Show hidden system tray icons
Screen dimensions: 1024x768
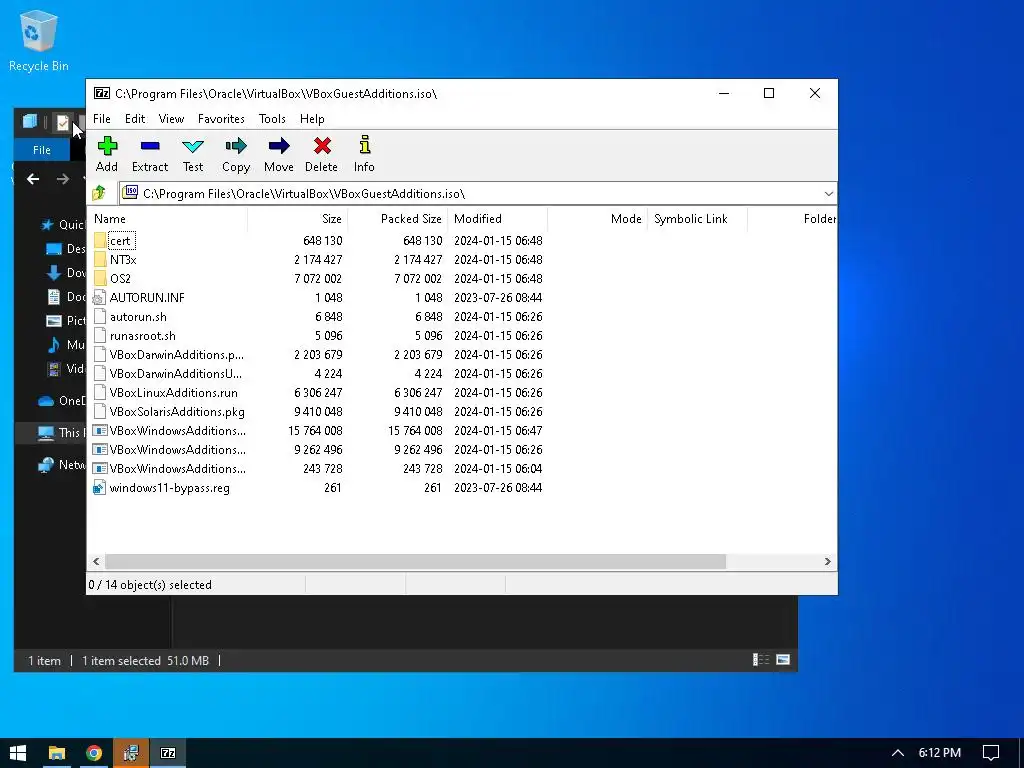[x=898, y=753]
